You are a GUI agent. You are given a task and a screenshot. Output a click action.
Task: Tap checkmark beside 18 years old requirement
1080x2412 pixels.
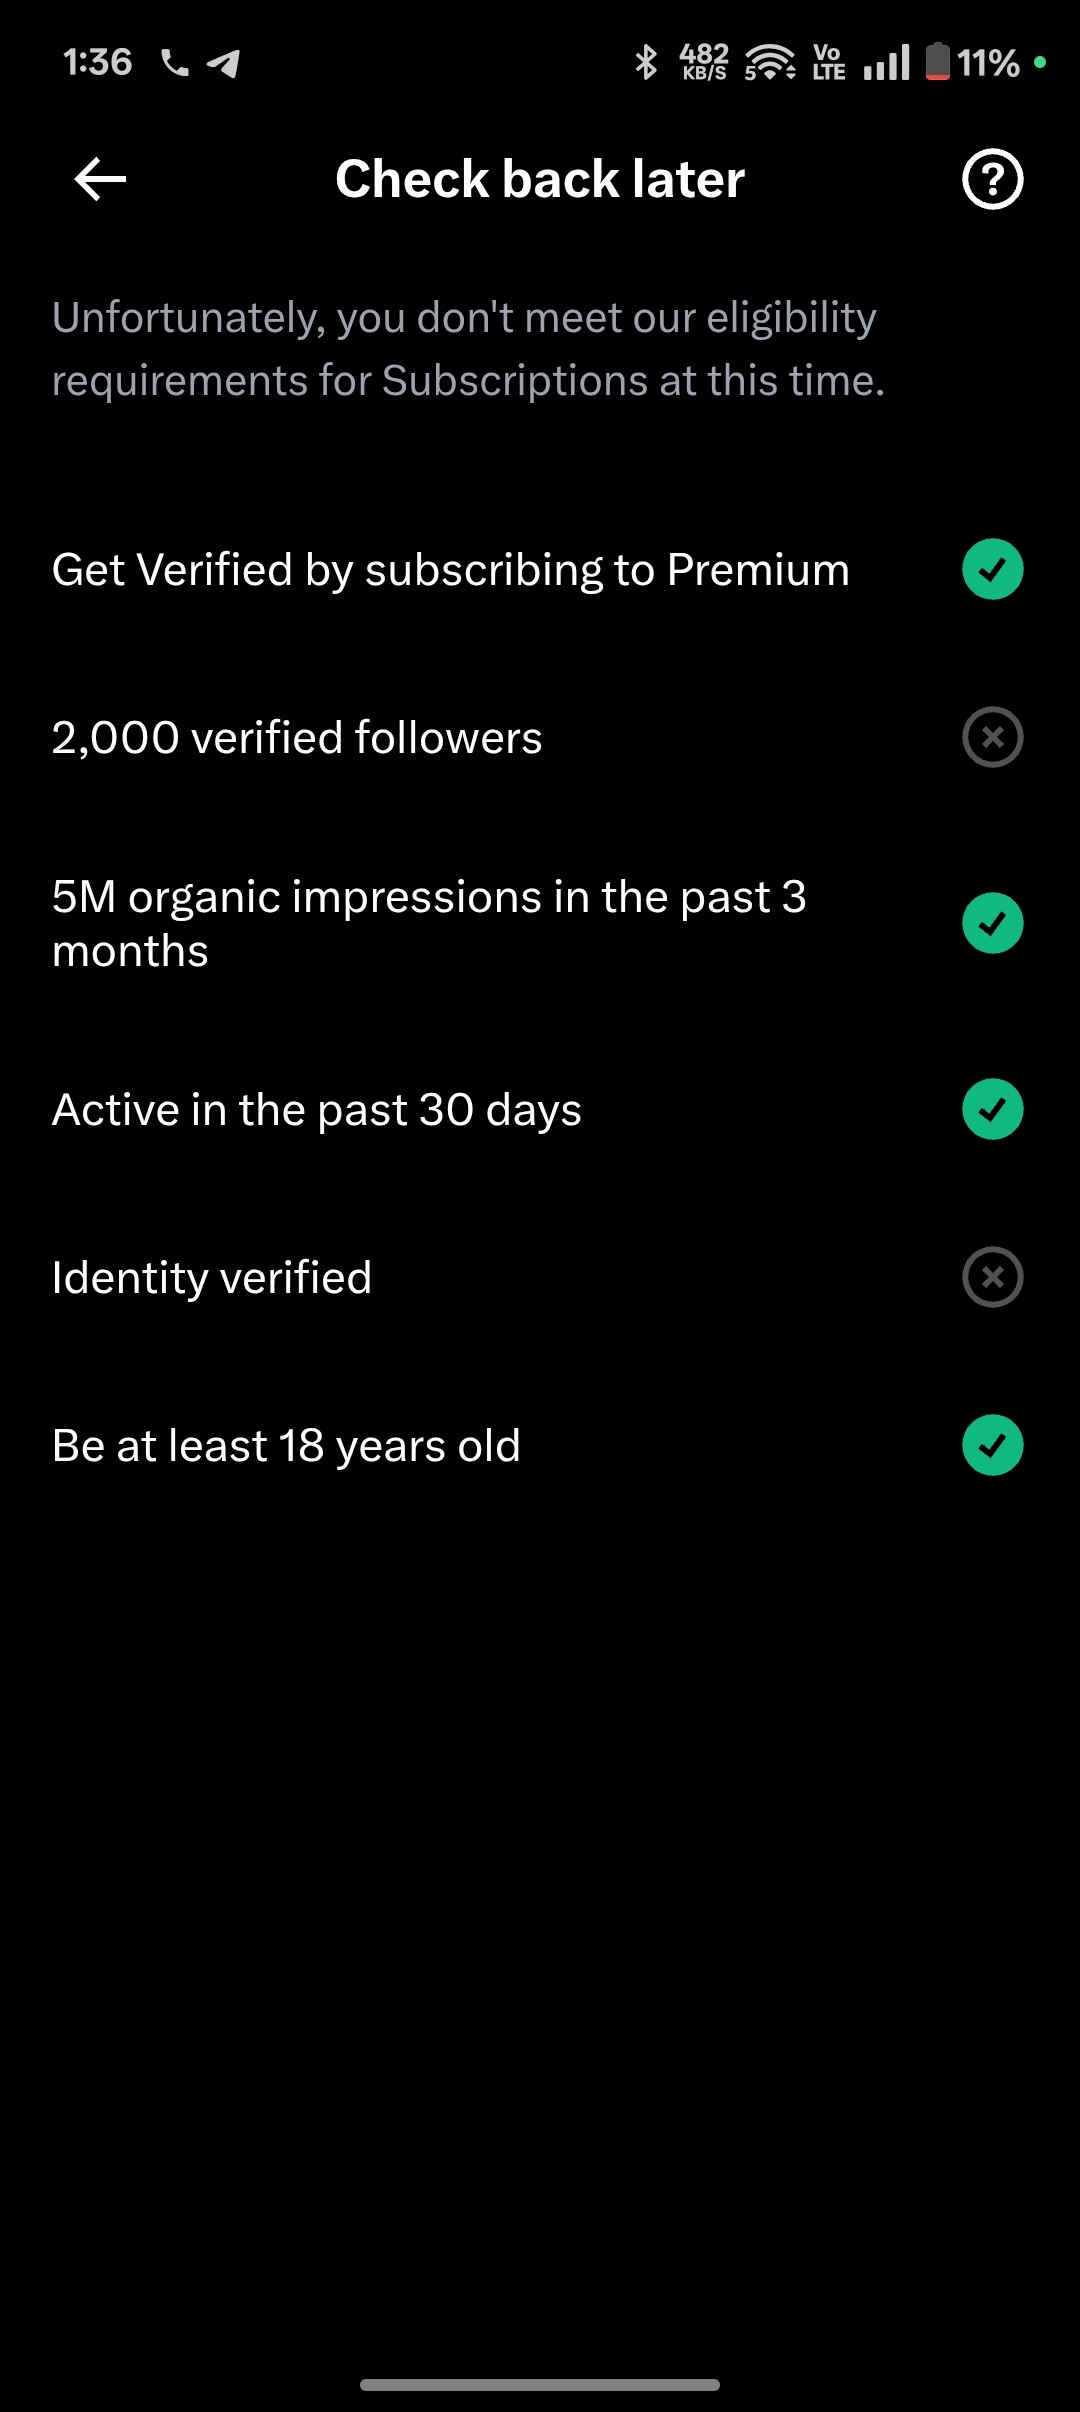(x=992, y=1445)
